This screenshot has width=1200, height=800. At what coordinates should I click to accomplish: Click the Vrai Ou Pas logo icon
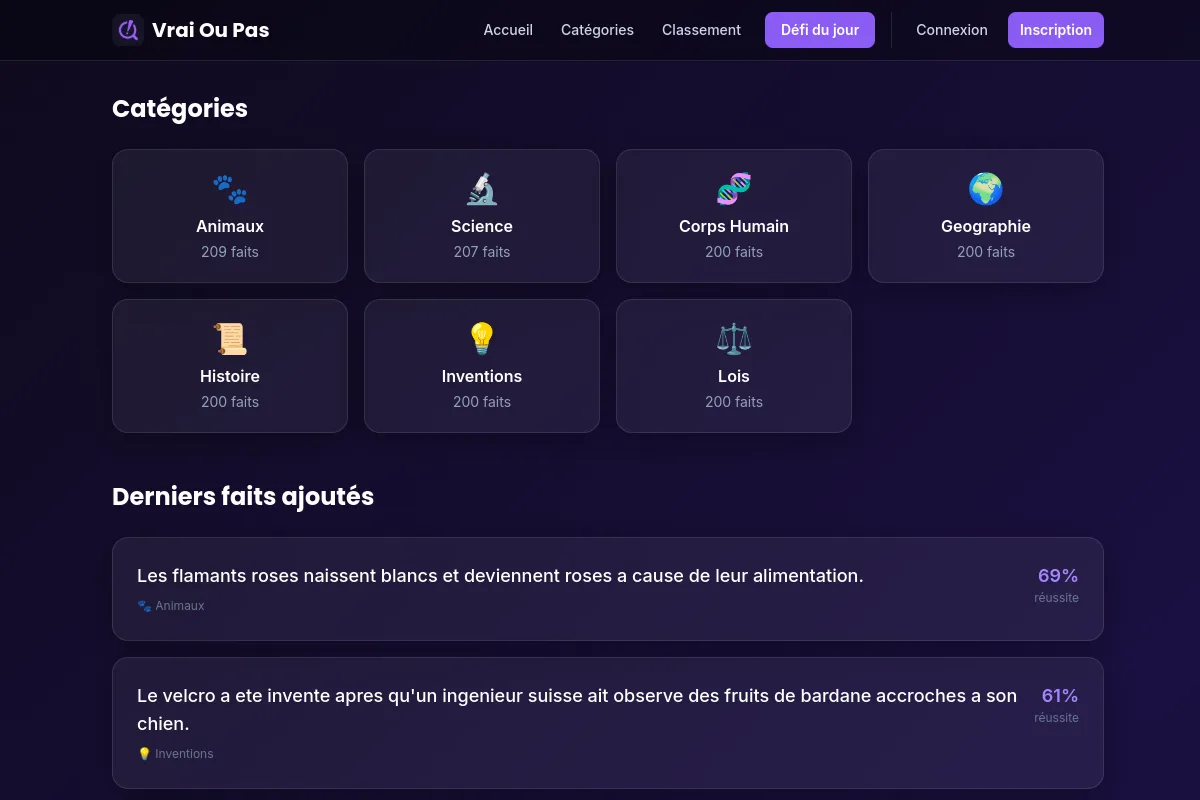(x=128, y=30)
